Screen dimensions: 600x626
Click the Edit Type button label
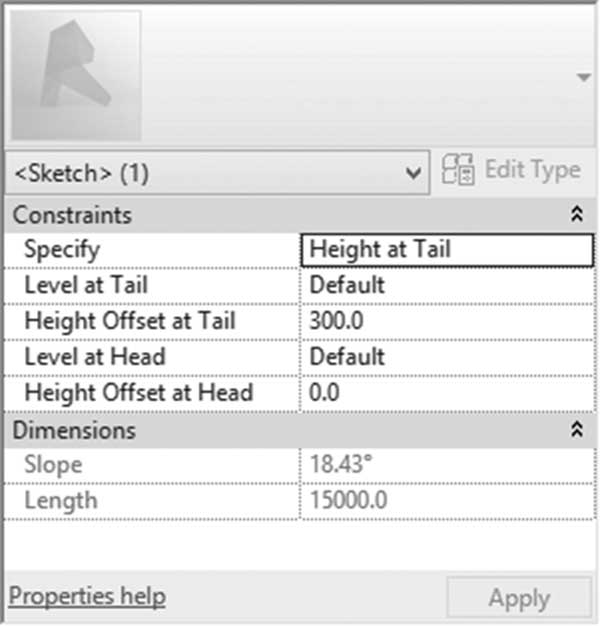(x=533, y=170)
